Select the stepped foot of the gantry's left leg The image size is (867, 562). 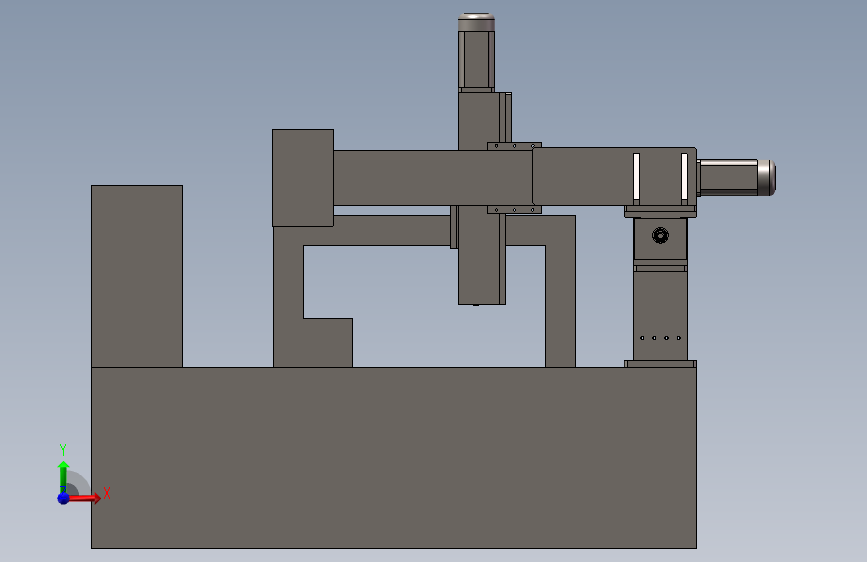pos(328,342)
